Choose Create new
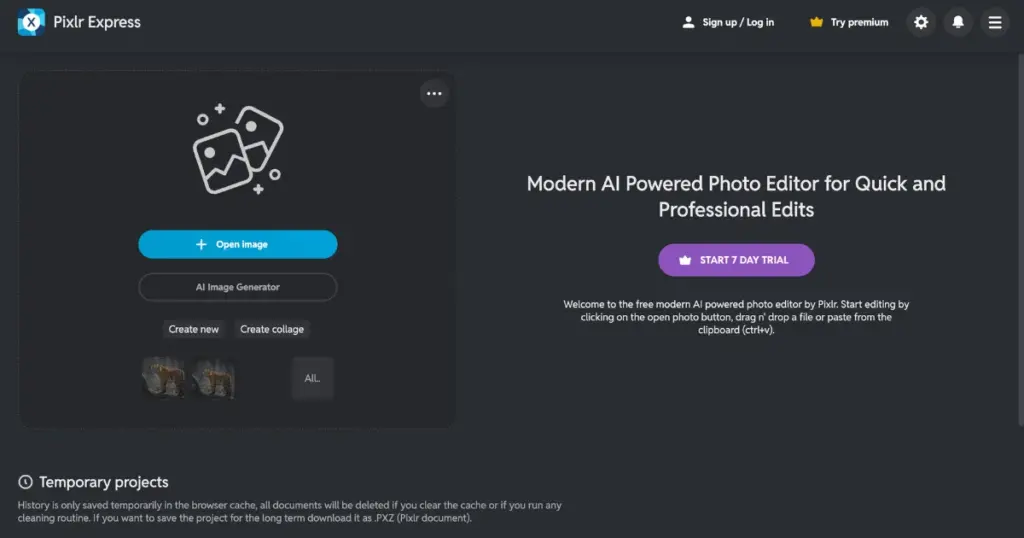1024x538 pixels. (x=194, y=329)
